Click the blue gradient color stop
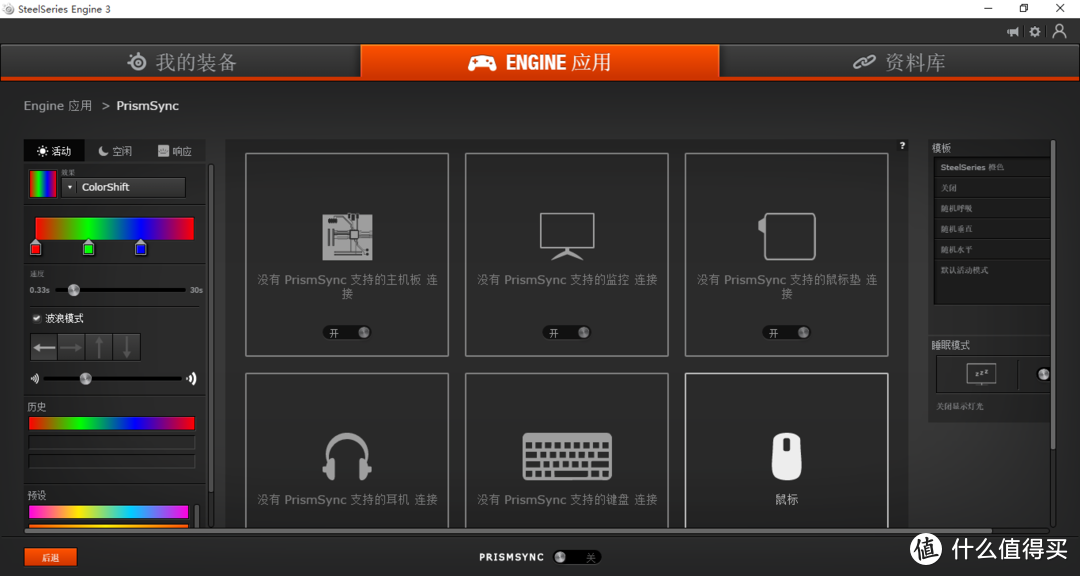This screenshot has width=1080, height=576. click(141, 247)
